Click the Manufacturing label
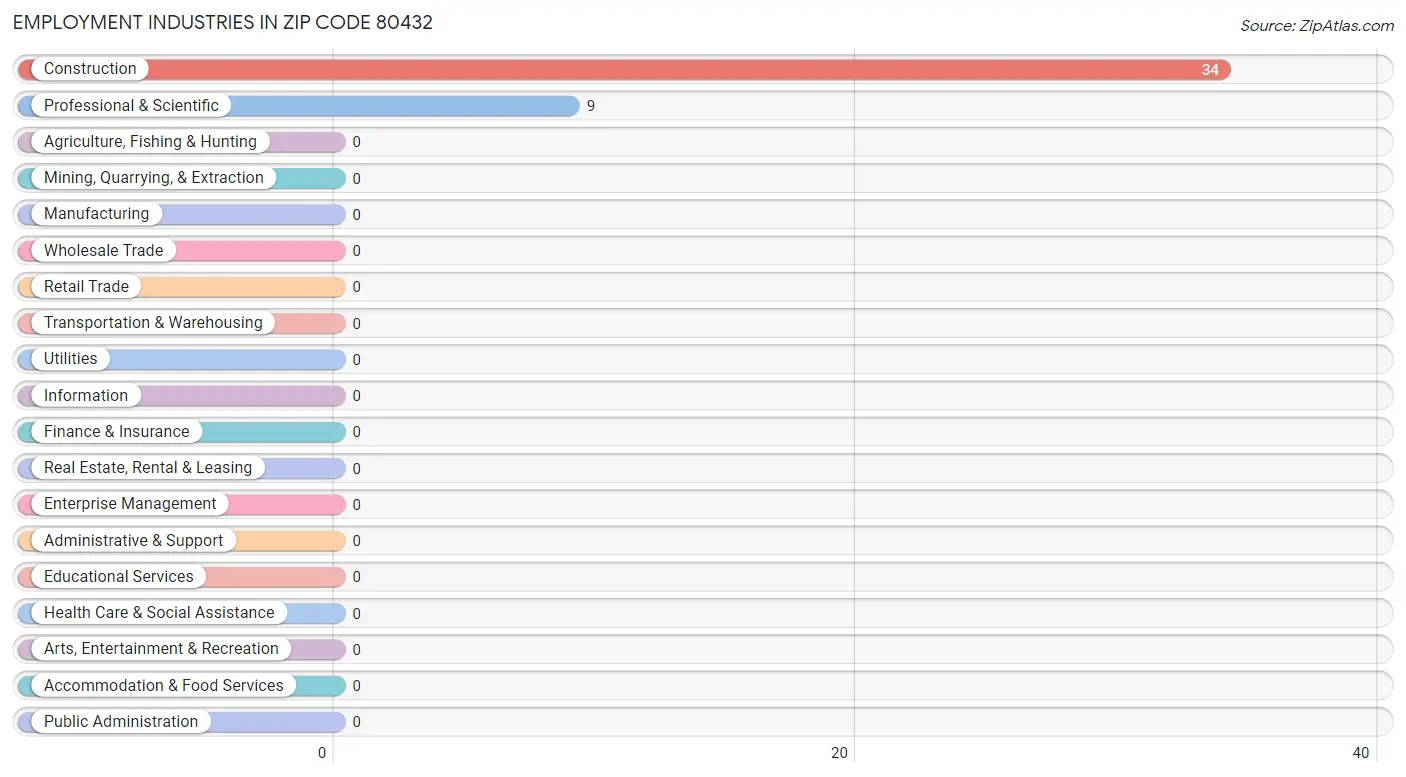This screenshot has height=777, width=1406. [x=96, y=214]
